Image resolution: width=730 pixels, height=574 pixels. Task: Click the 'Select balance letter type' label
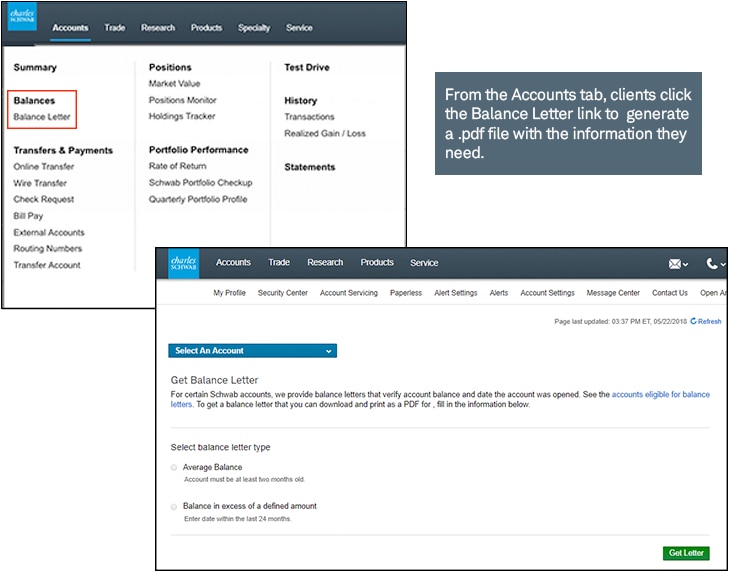pos(220,447)
